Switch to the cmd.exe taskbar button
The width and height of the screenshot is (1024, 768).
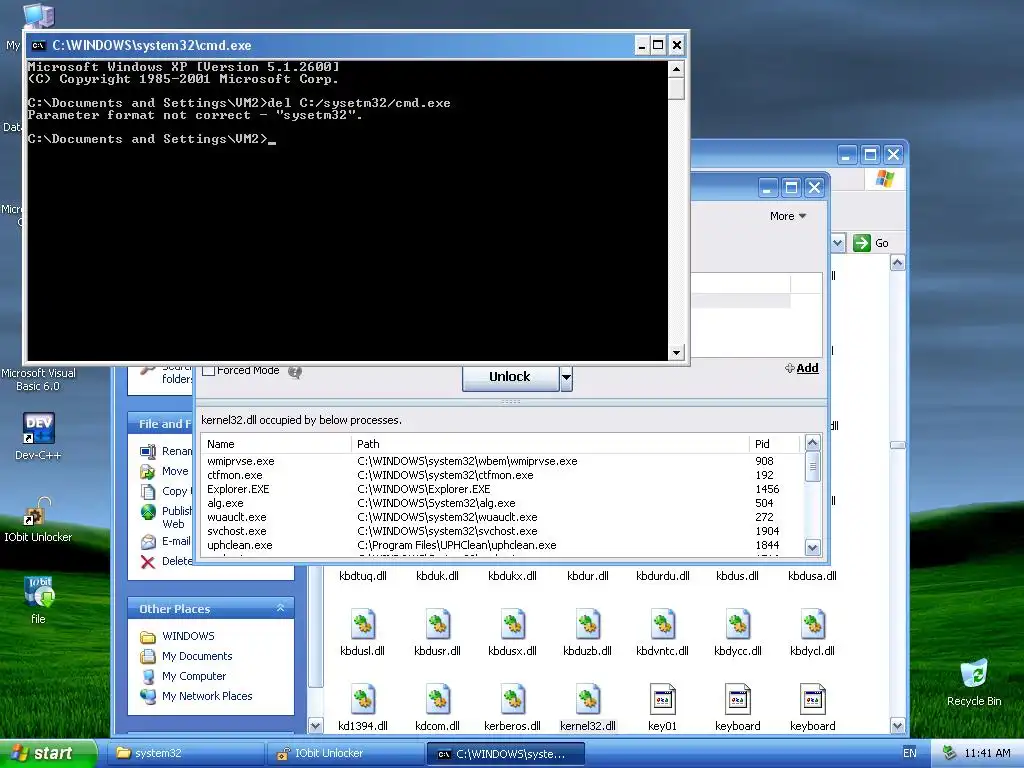point(505,753)
